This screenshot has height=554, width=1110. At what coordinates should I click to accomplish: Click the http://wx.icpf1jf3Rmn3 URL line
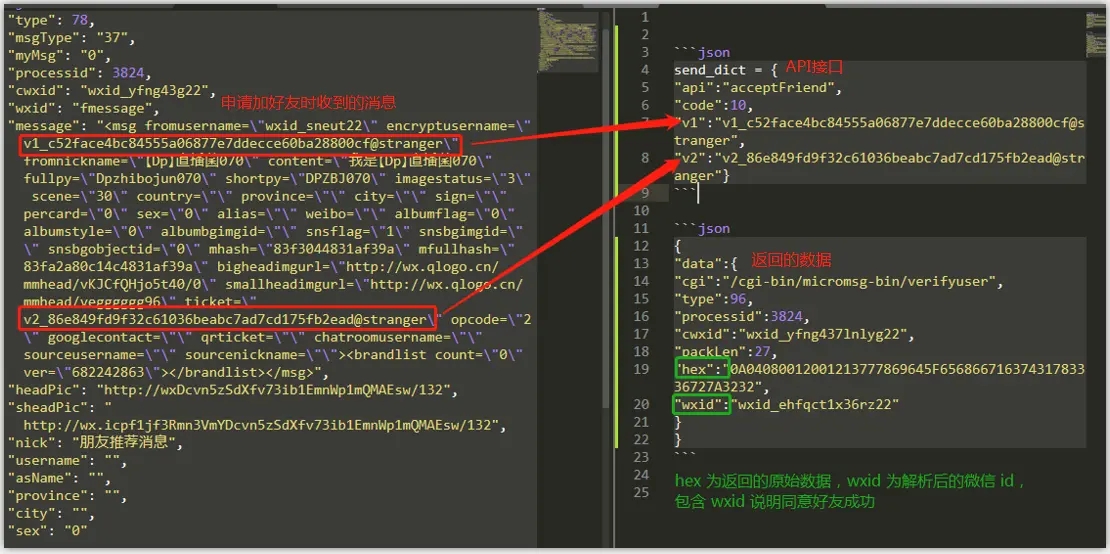click(x=265, y=425)
